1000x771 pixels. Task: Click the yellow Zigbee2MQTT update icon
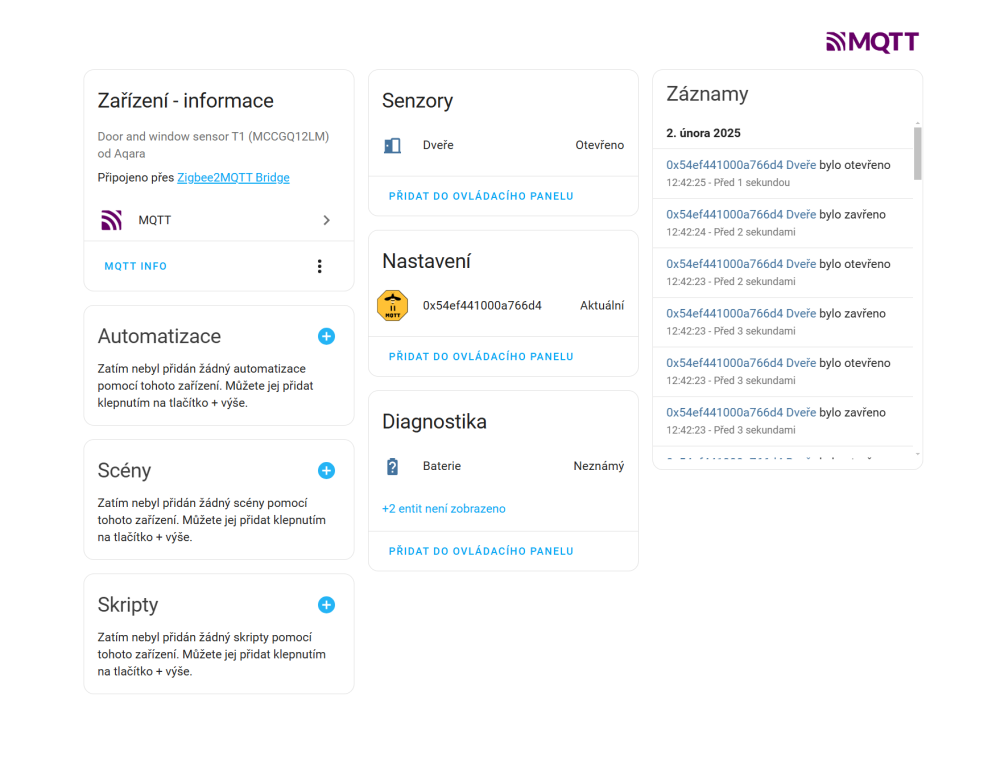[393, 306]
